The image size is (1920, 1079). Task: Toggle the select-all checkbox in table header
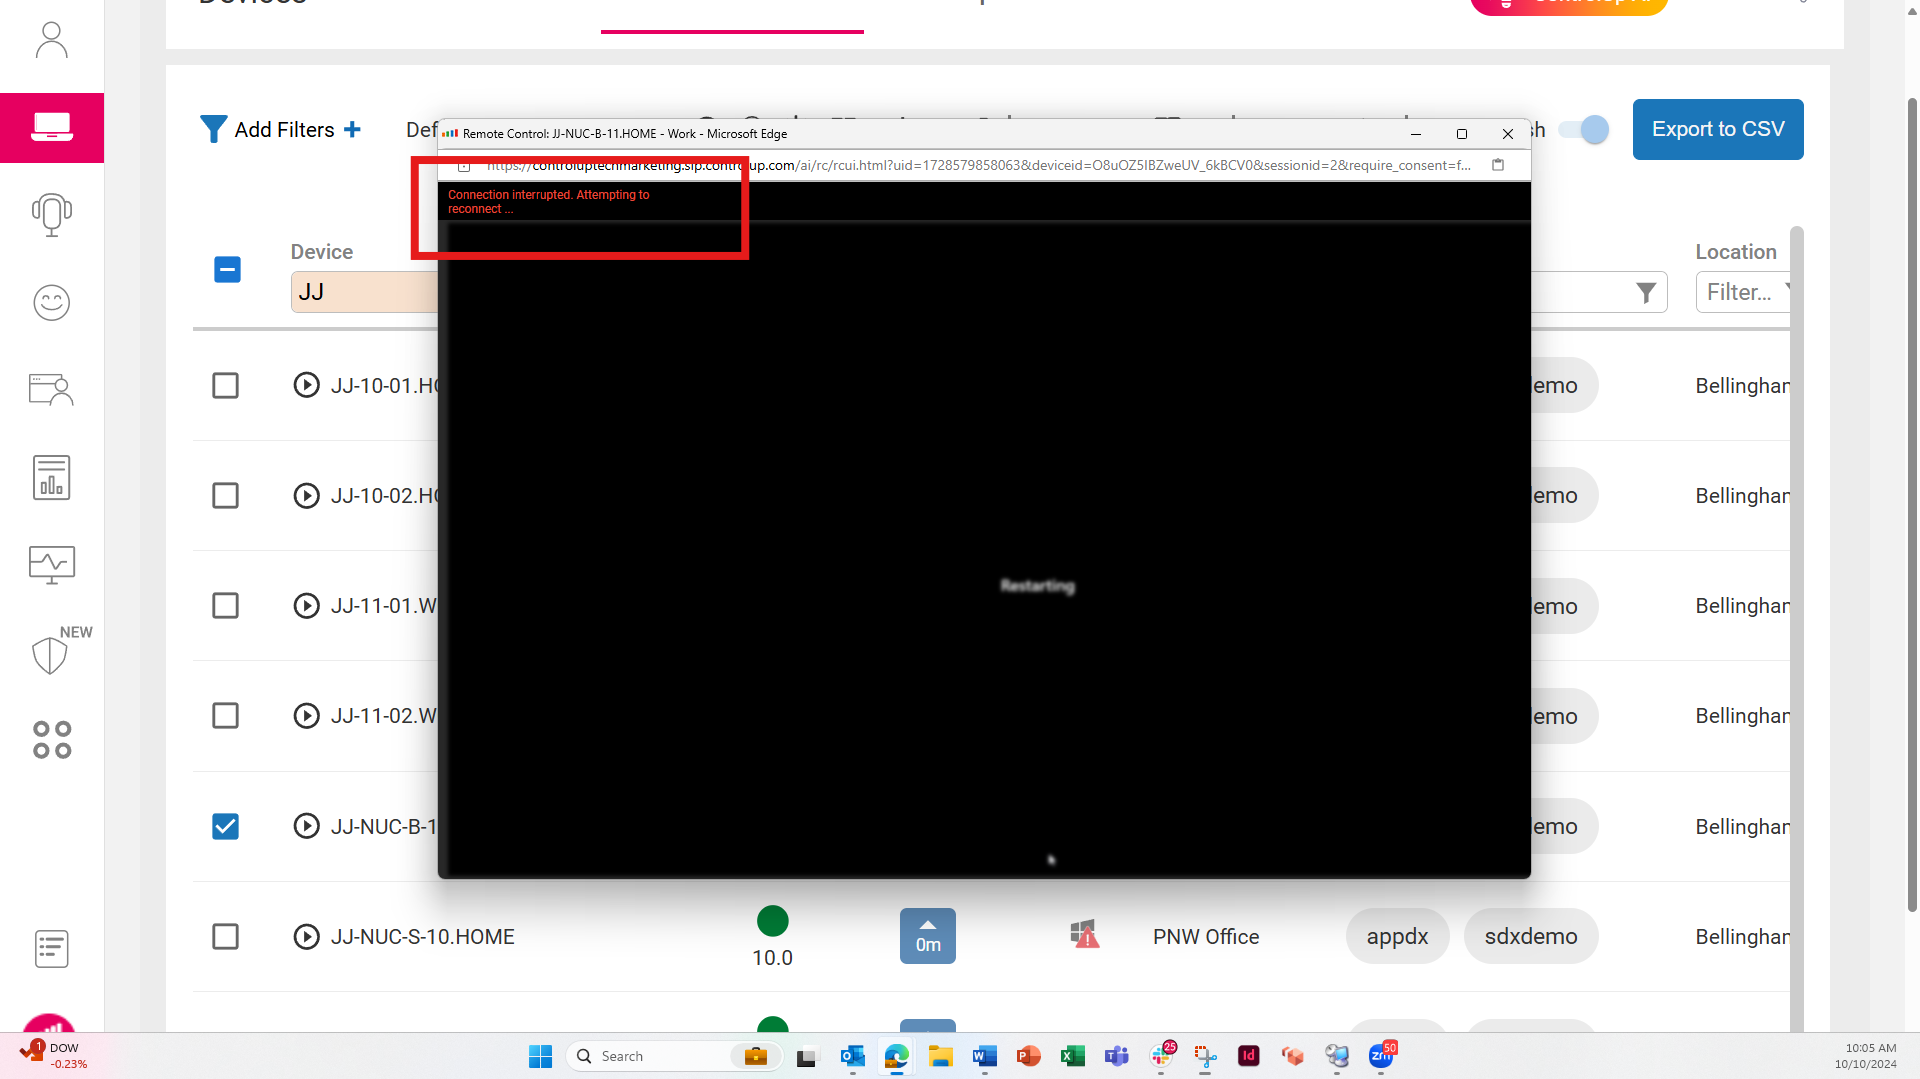[227, 269]
